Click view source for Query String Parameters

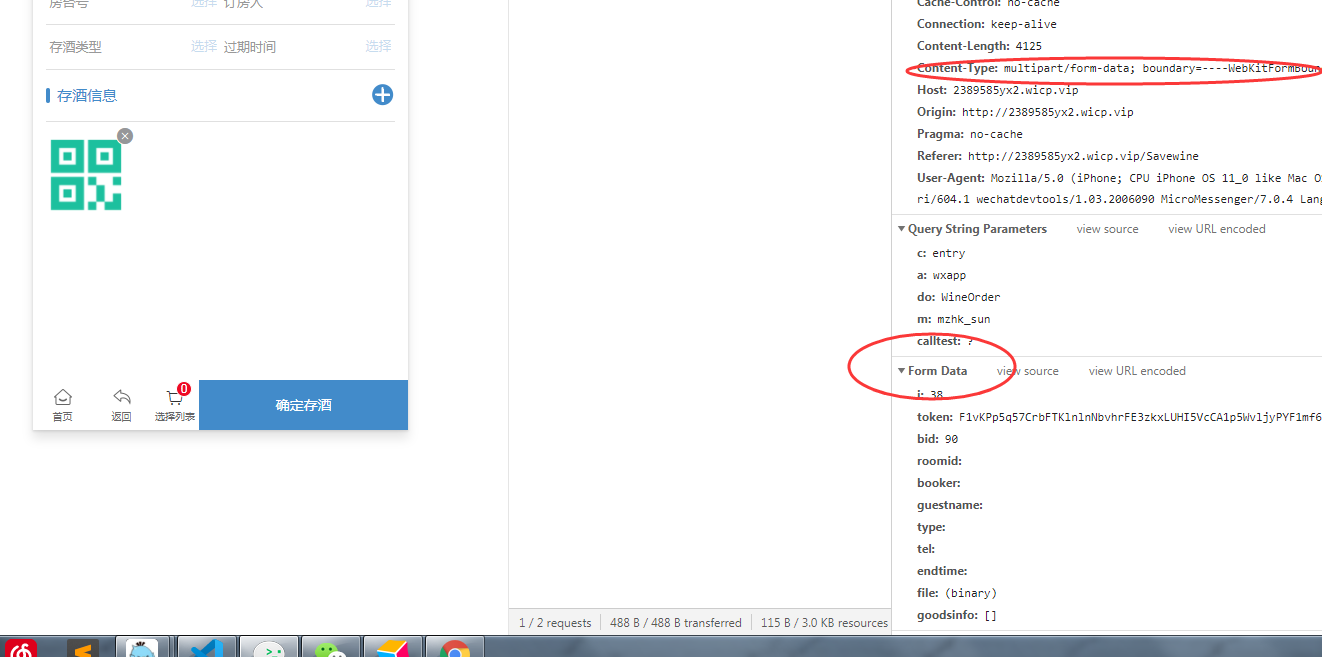click(x=1107, y=229)
